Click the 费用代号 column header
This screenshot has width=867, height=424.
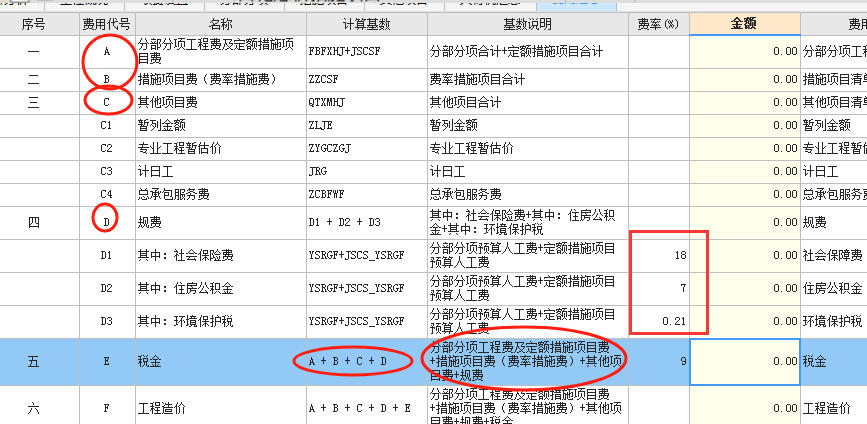(x=107, y=24)
